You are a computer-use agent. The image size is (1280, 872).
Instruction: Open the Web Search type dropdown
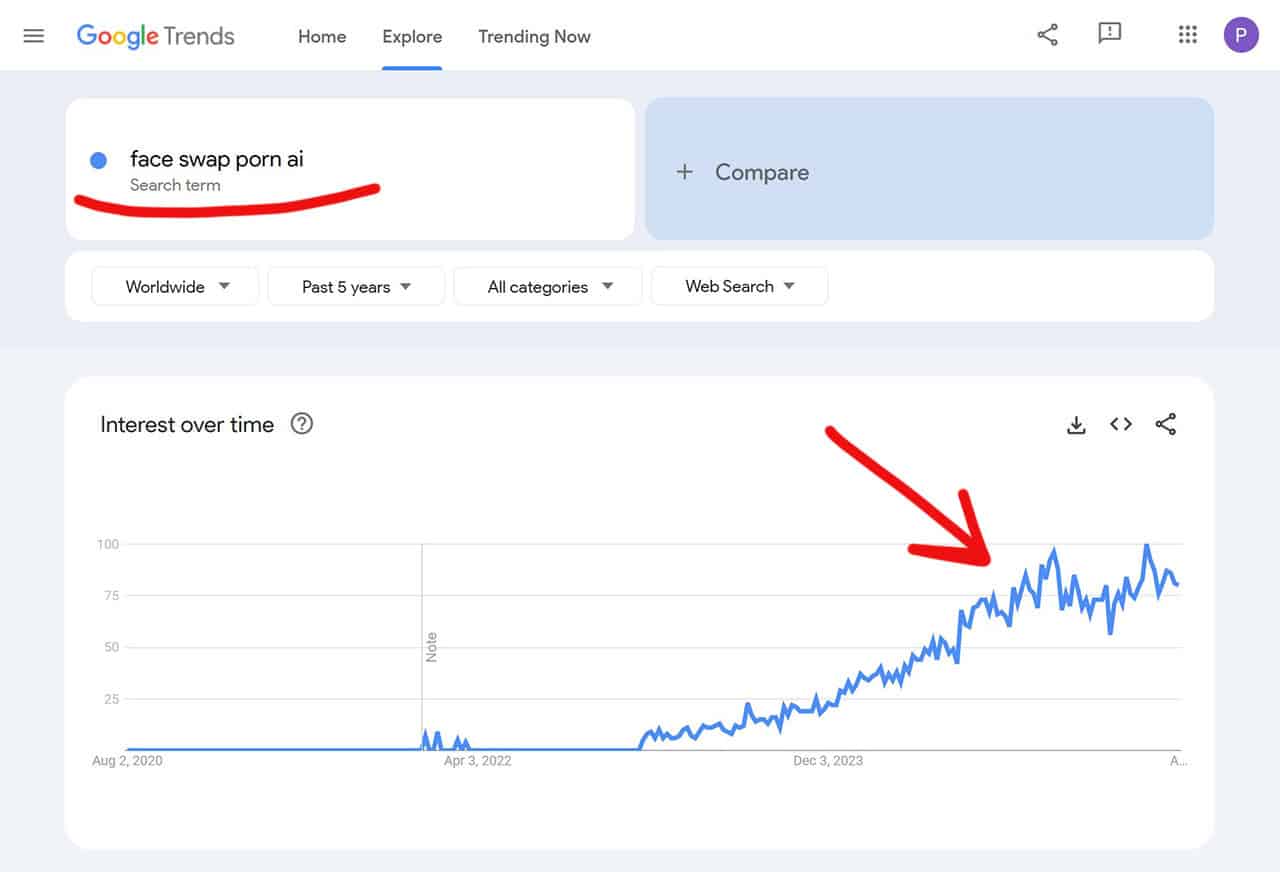(x=739, y=287)
